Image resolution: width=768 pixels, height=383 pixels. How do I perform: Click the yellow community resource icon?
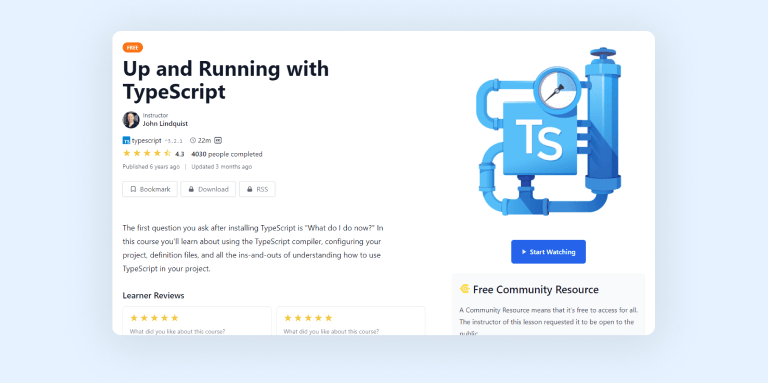point(465,289)
